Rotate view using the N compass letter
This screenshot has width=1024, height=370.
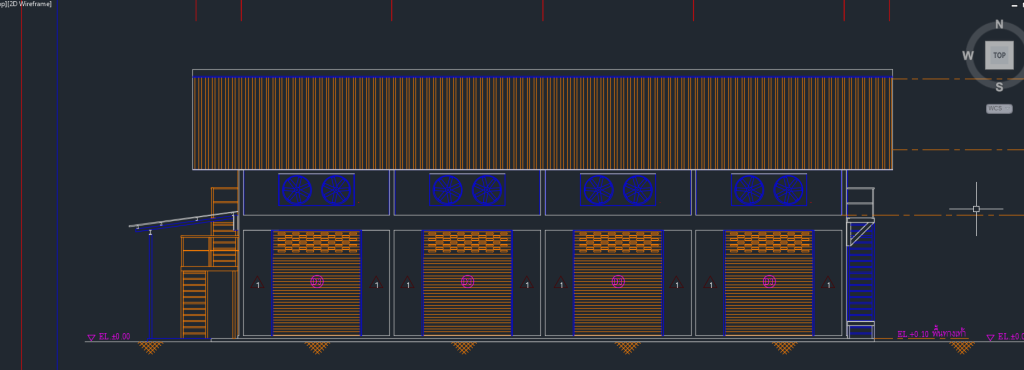(x=999, y=25)
